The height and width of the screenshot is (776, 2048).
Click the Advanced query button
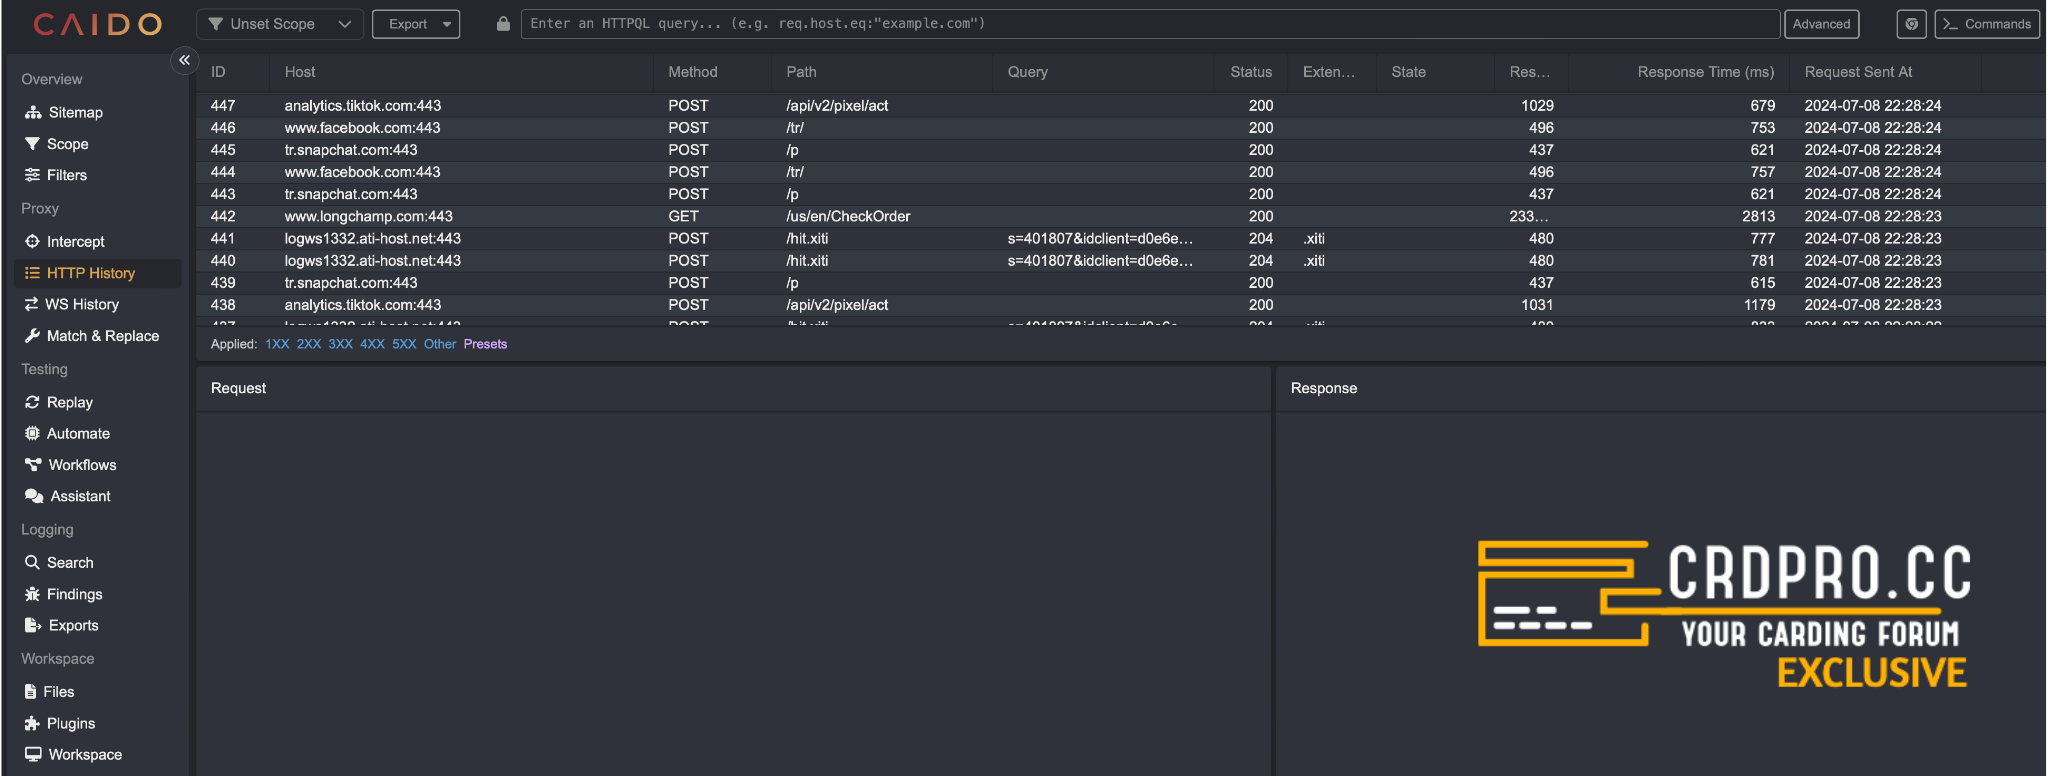(1820, 24)
